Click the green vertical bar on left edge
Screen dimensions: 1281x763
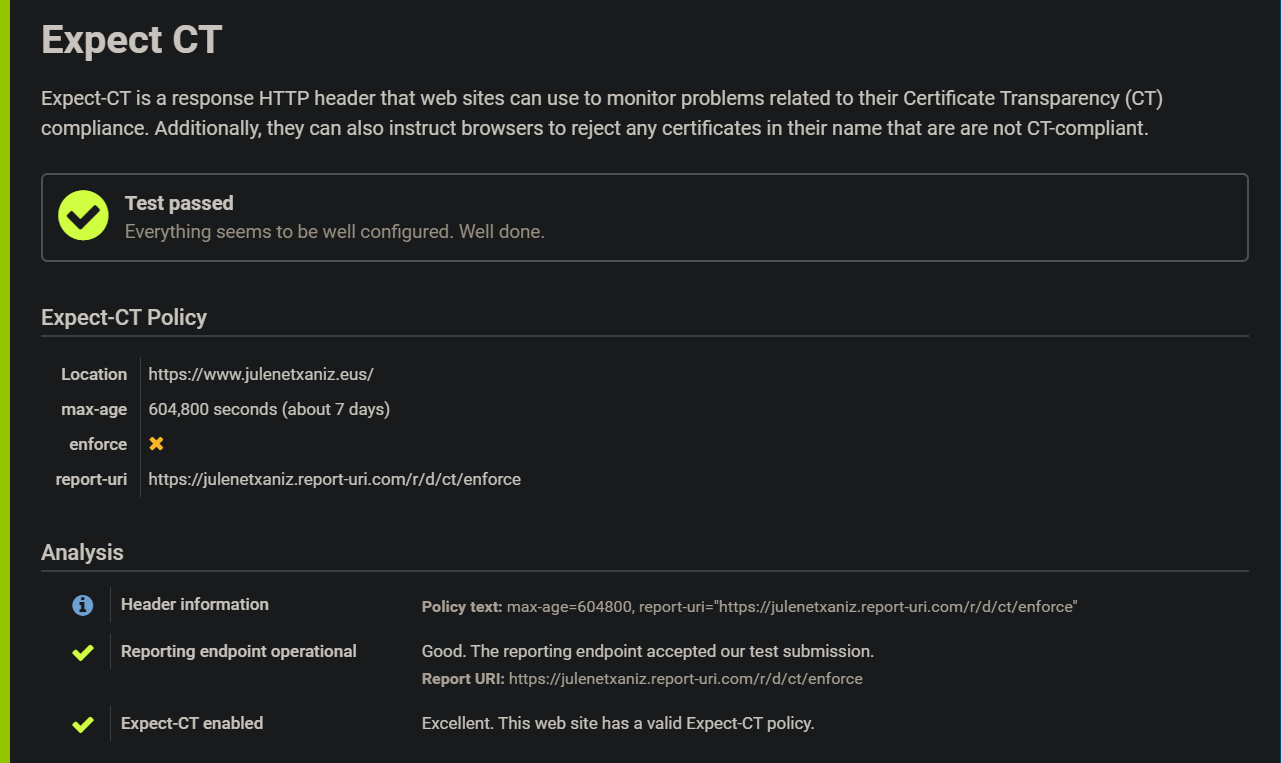point(5,381)
